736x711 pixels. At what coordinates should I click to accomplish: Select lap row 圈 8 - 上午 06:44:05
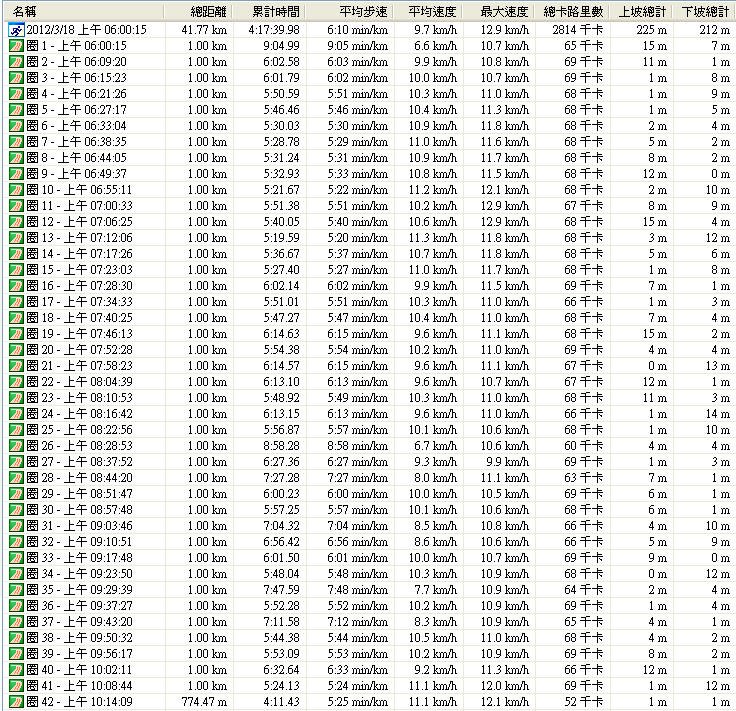(x=370, y=159)
